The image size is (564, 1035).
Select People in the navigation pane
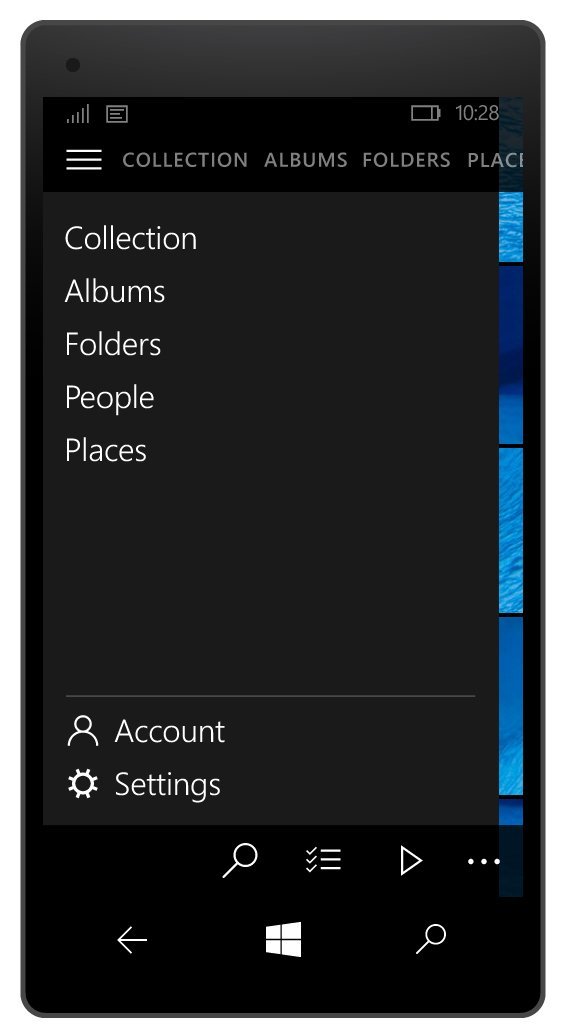point(110,398)
